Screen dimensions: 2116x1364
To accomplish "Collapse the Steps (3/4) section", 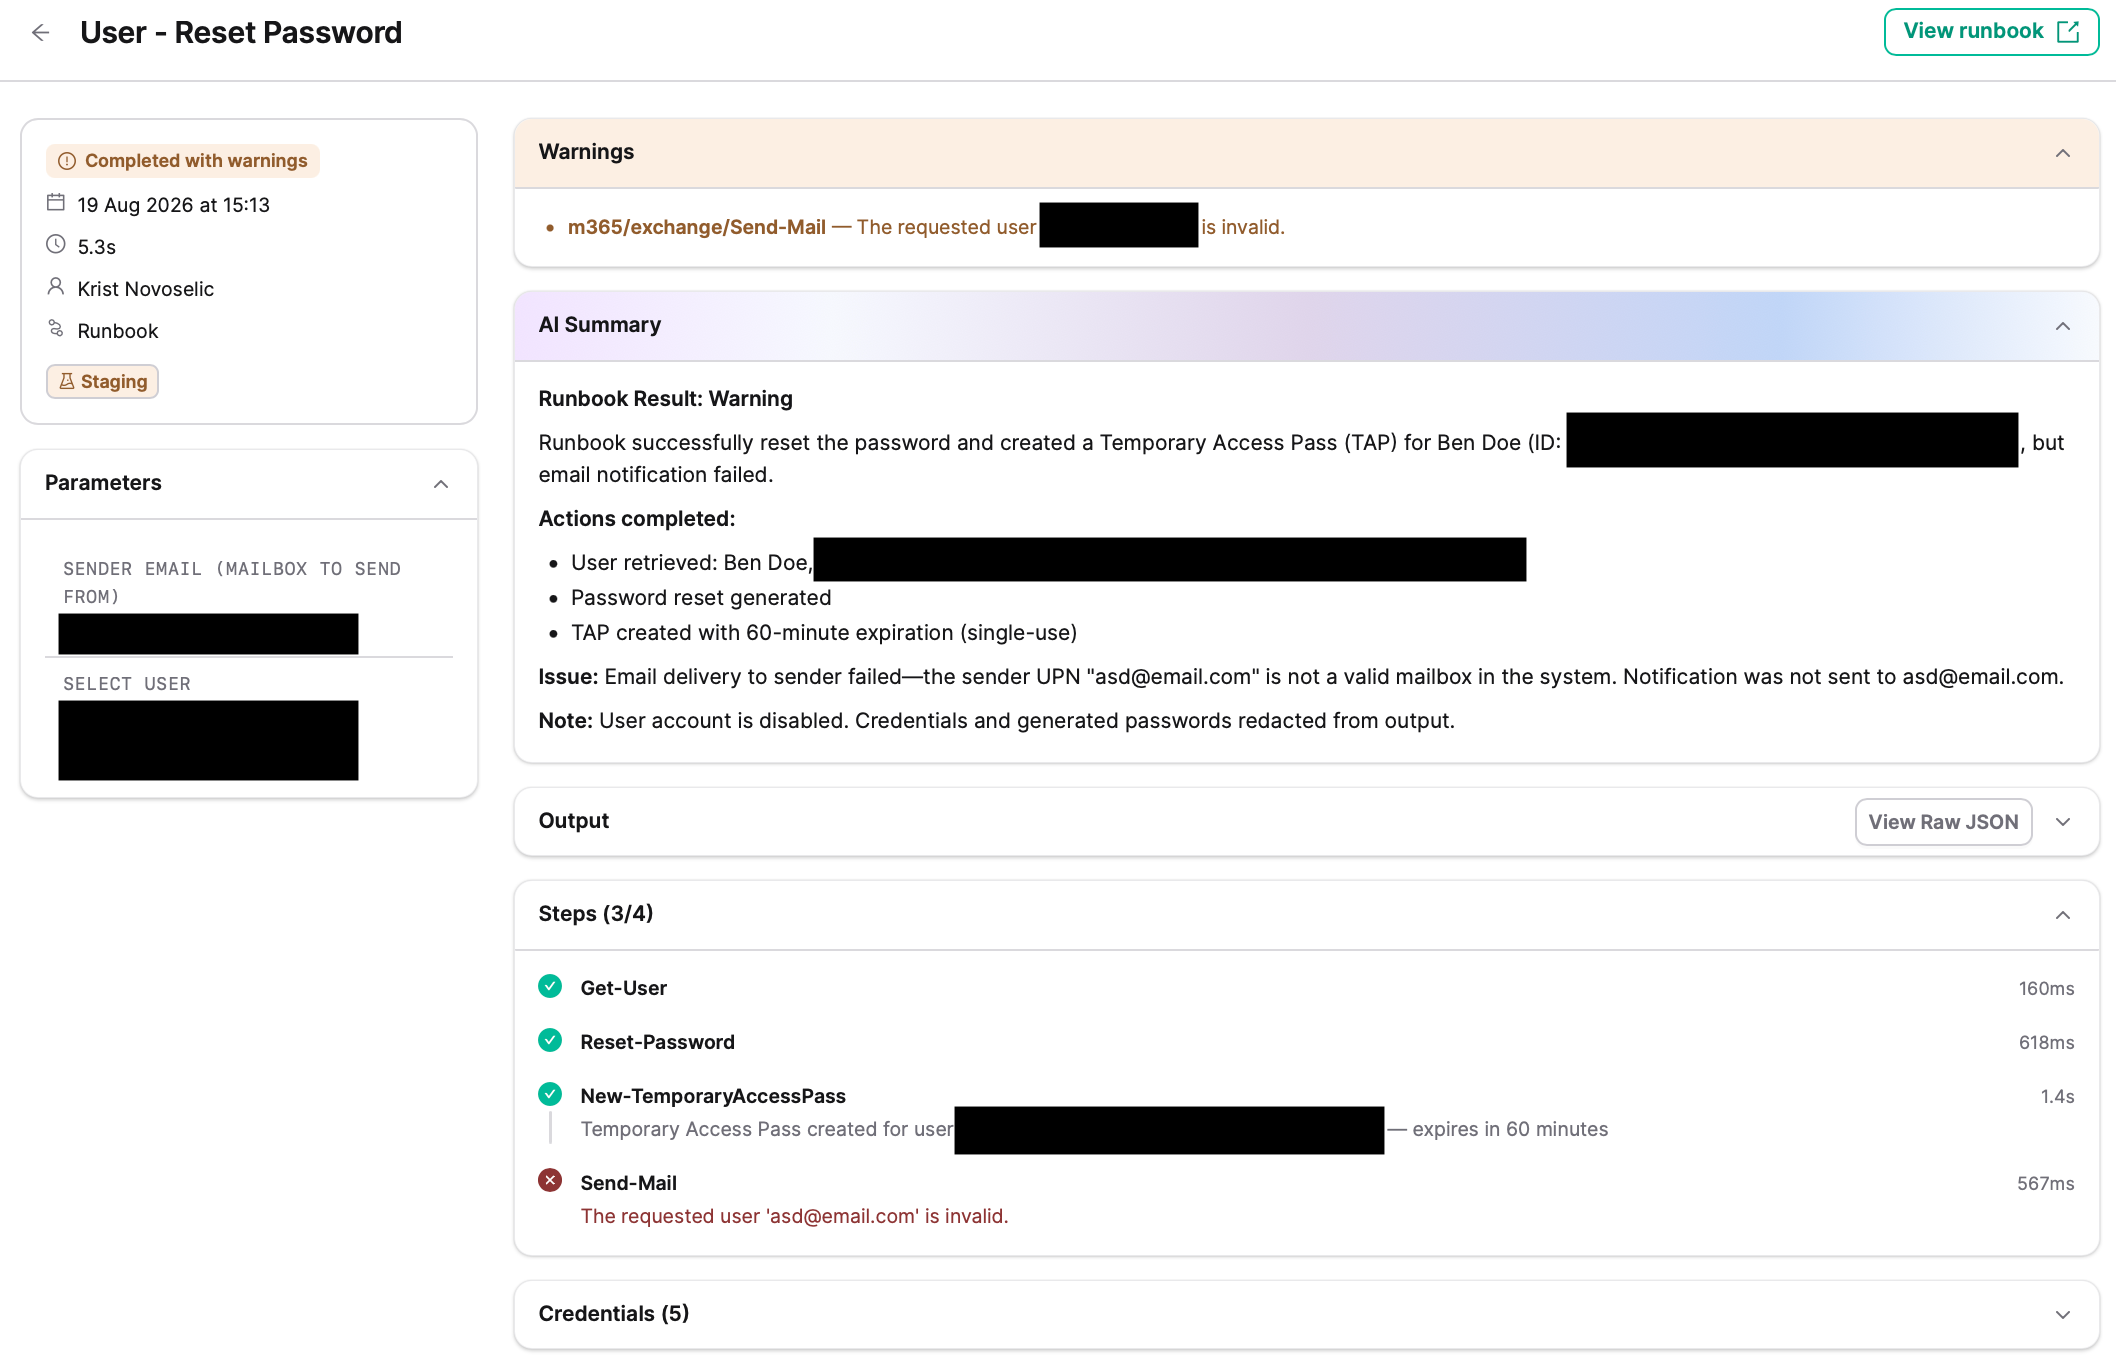I will point(2062,915).
